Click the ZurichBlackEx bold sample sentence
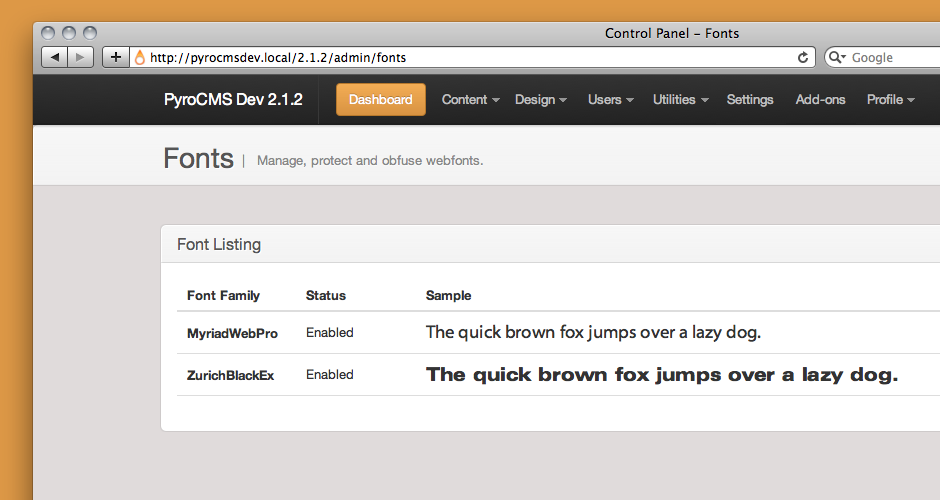940x500 pixels. coord(662,375)
